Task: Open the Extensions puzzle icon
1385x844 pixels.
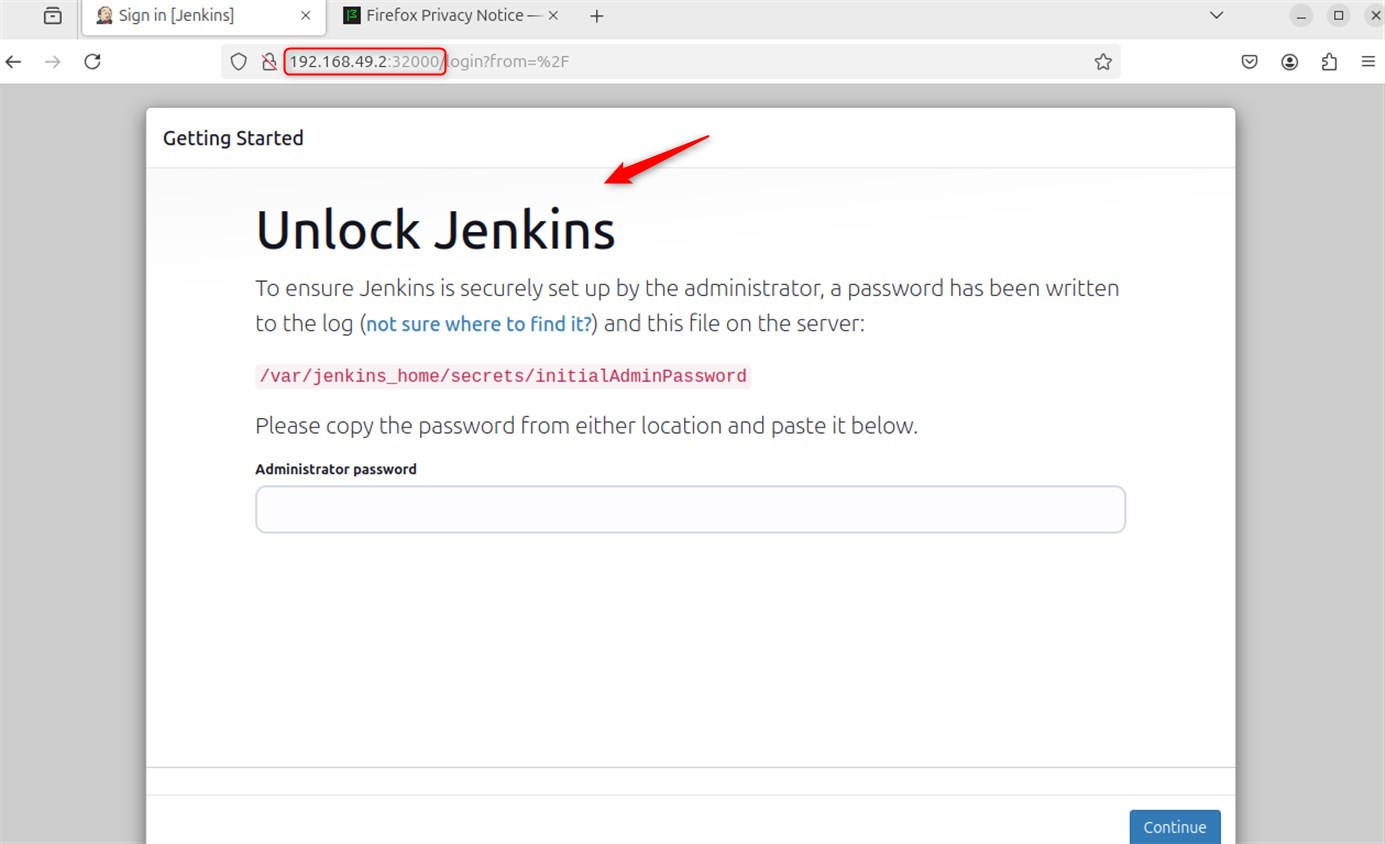Action: tap(1329, 62)
